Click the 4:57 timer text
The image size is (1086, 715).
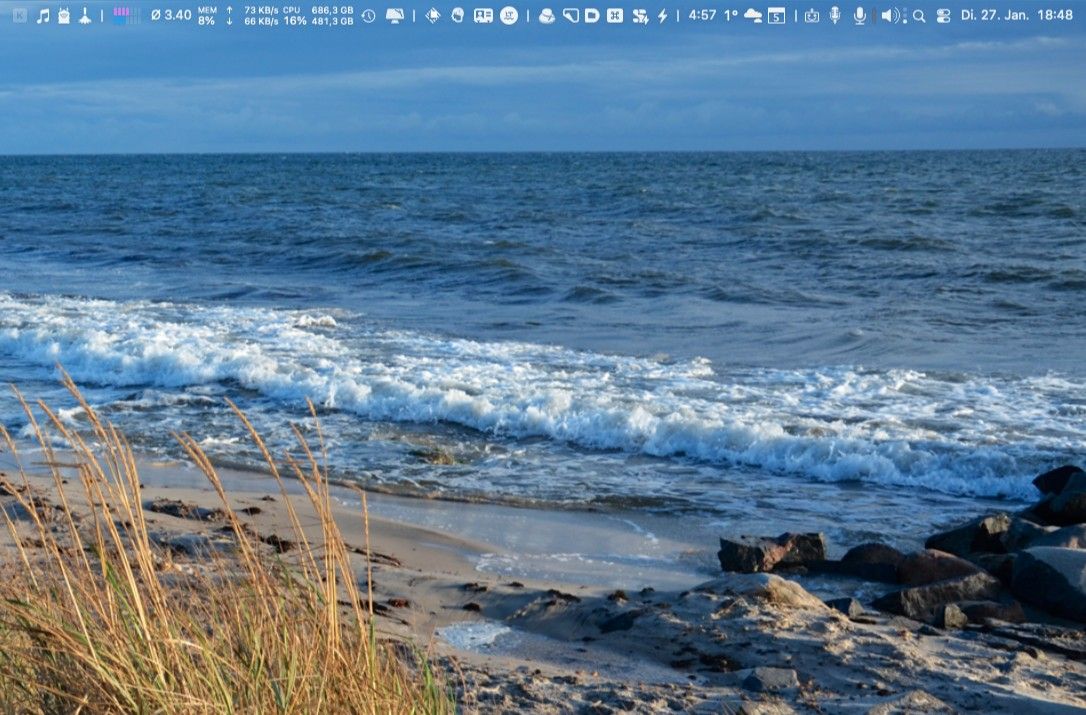coord(702,15)
